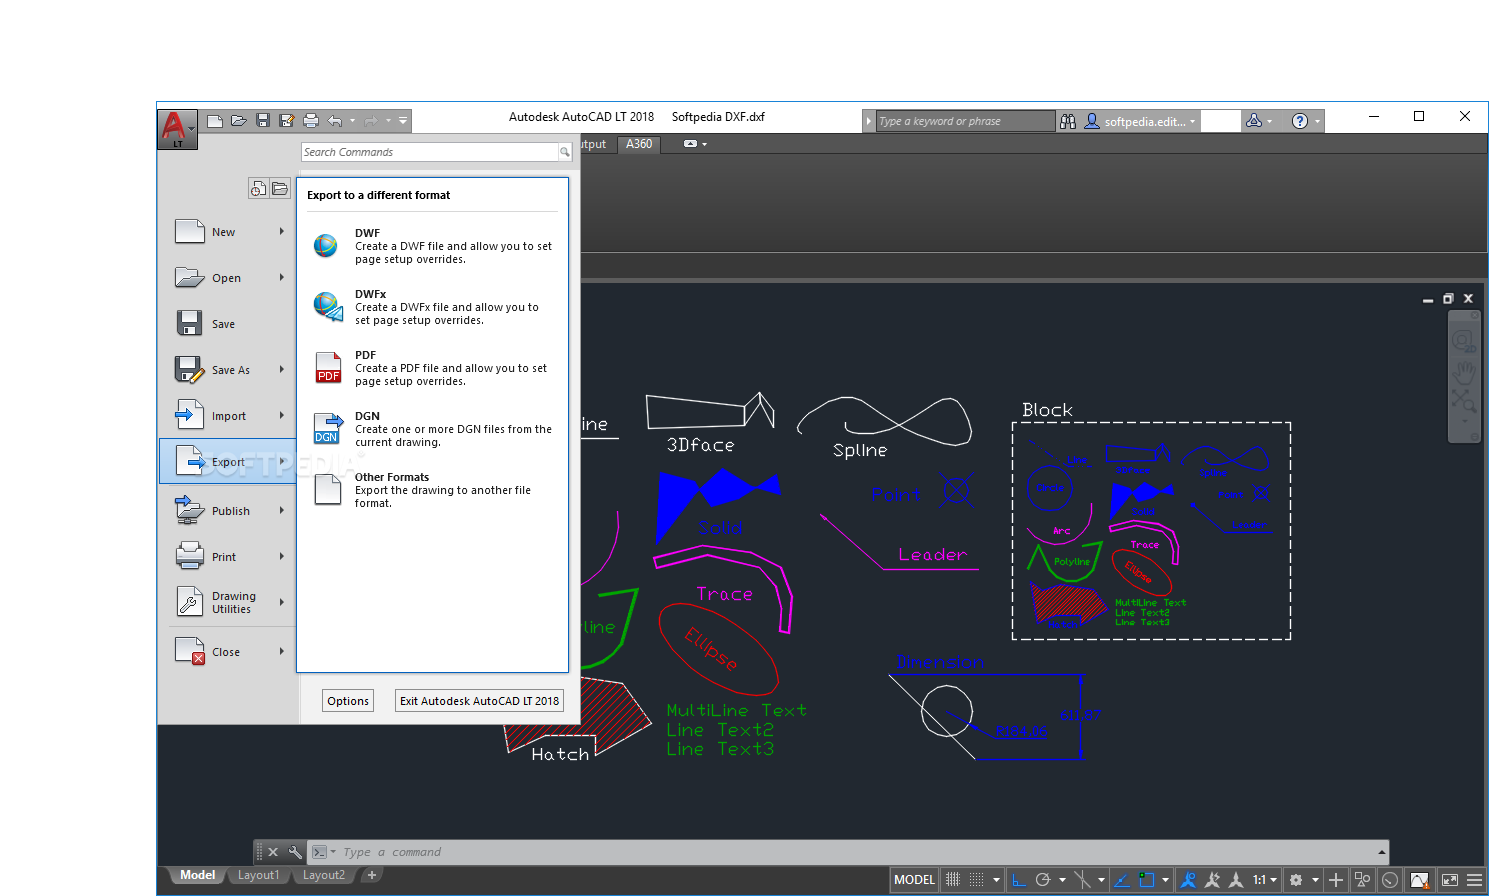
Task: Open the annotation scale 1:1 dropdown
Action: click(x=1265, y=880)
